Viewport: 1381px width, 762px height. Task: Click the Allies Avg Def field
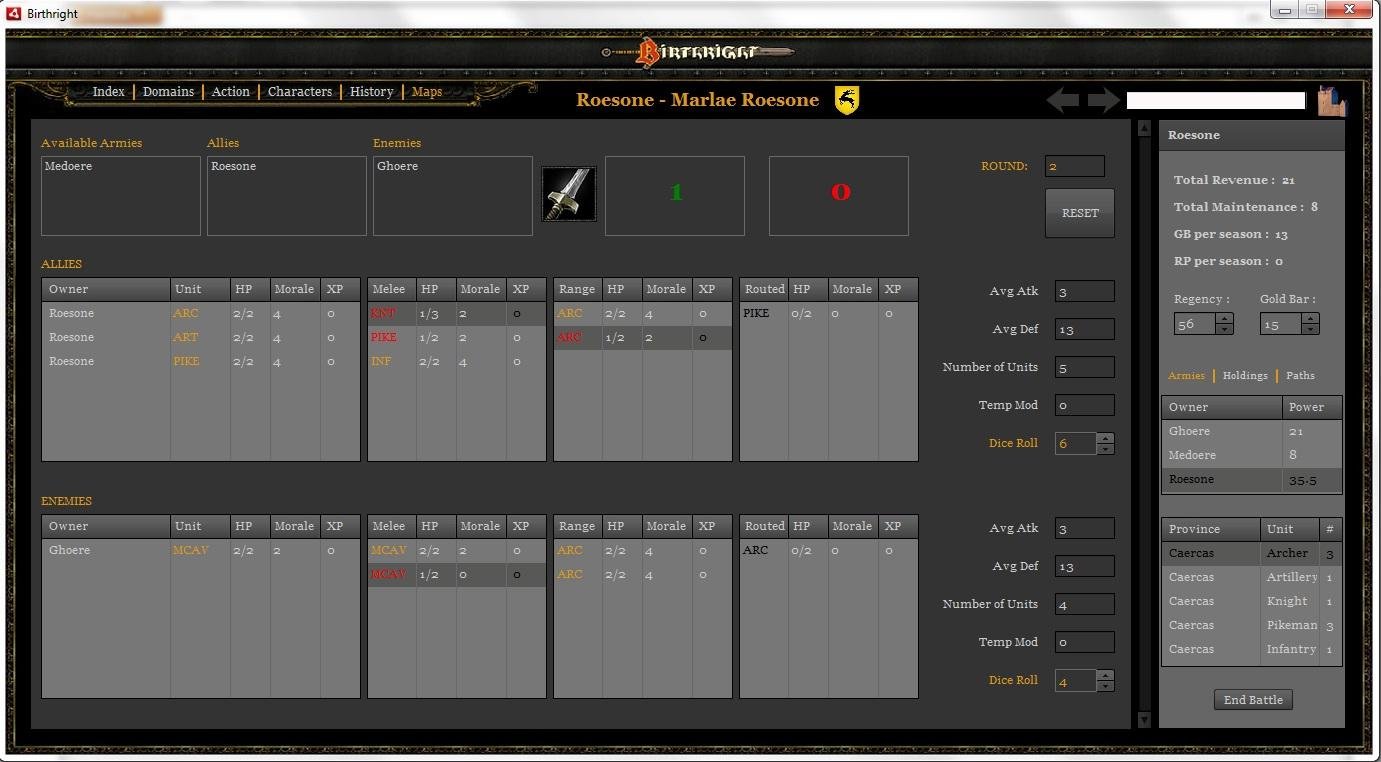click(x=1085, y=329)
